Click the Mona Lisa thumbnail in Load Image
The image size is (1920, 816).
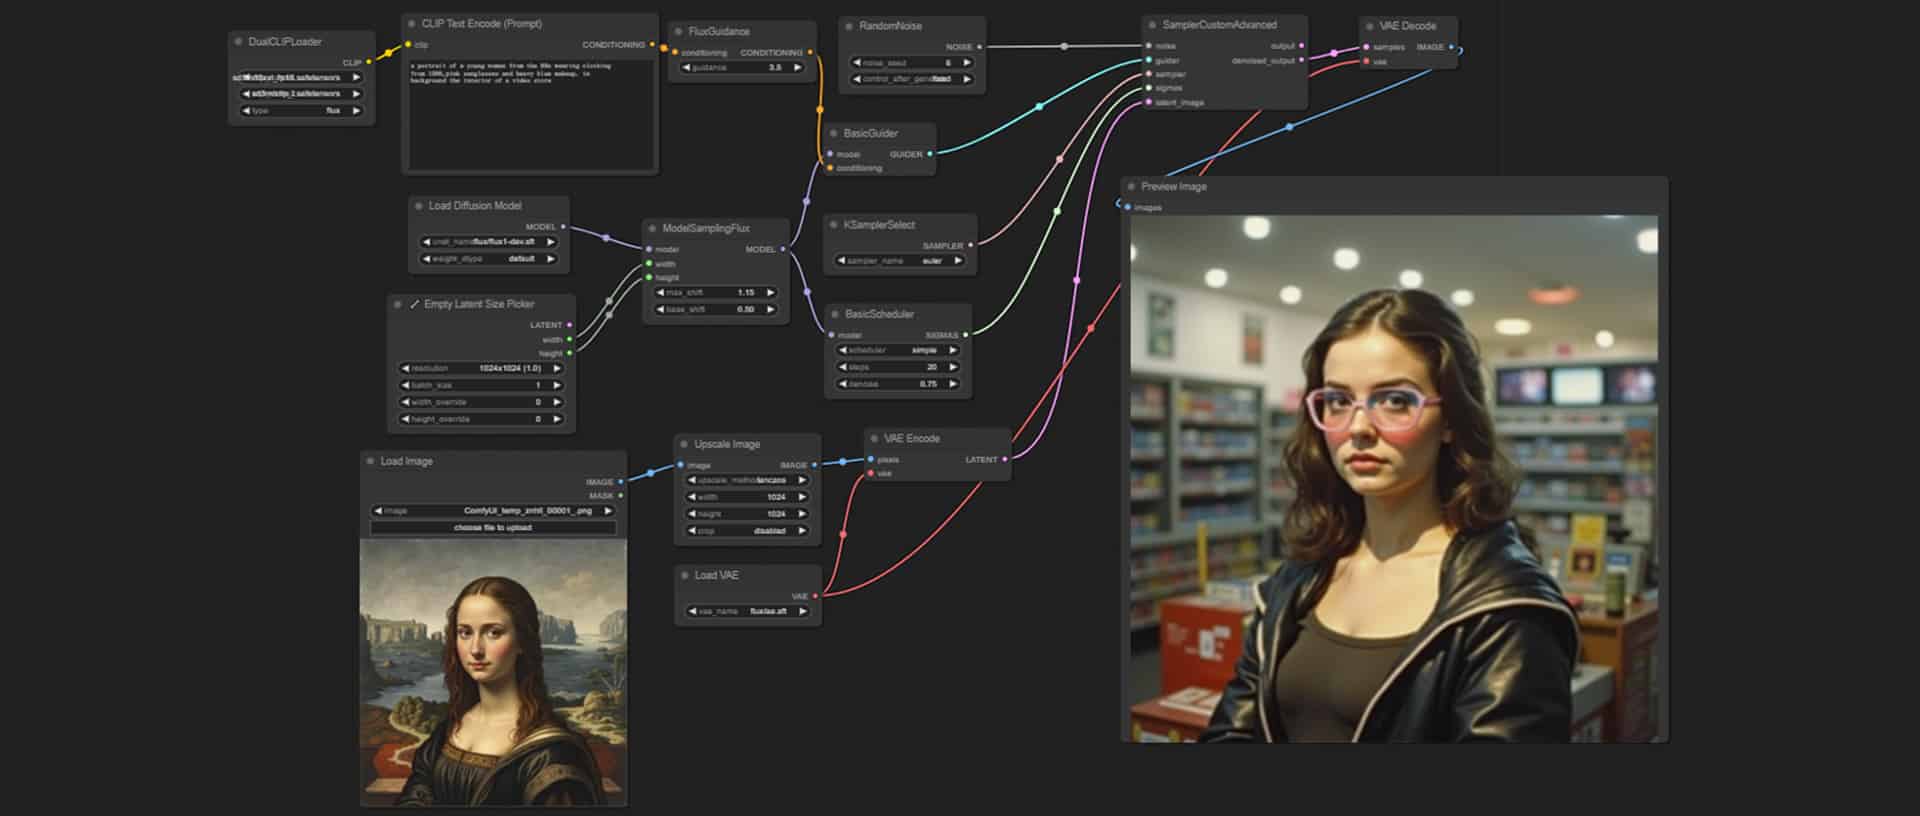tap(493, 672)
